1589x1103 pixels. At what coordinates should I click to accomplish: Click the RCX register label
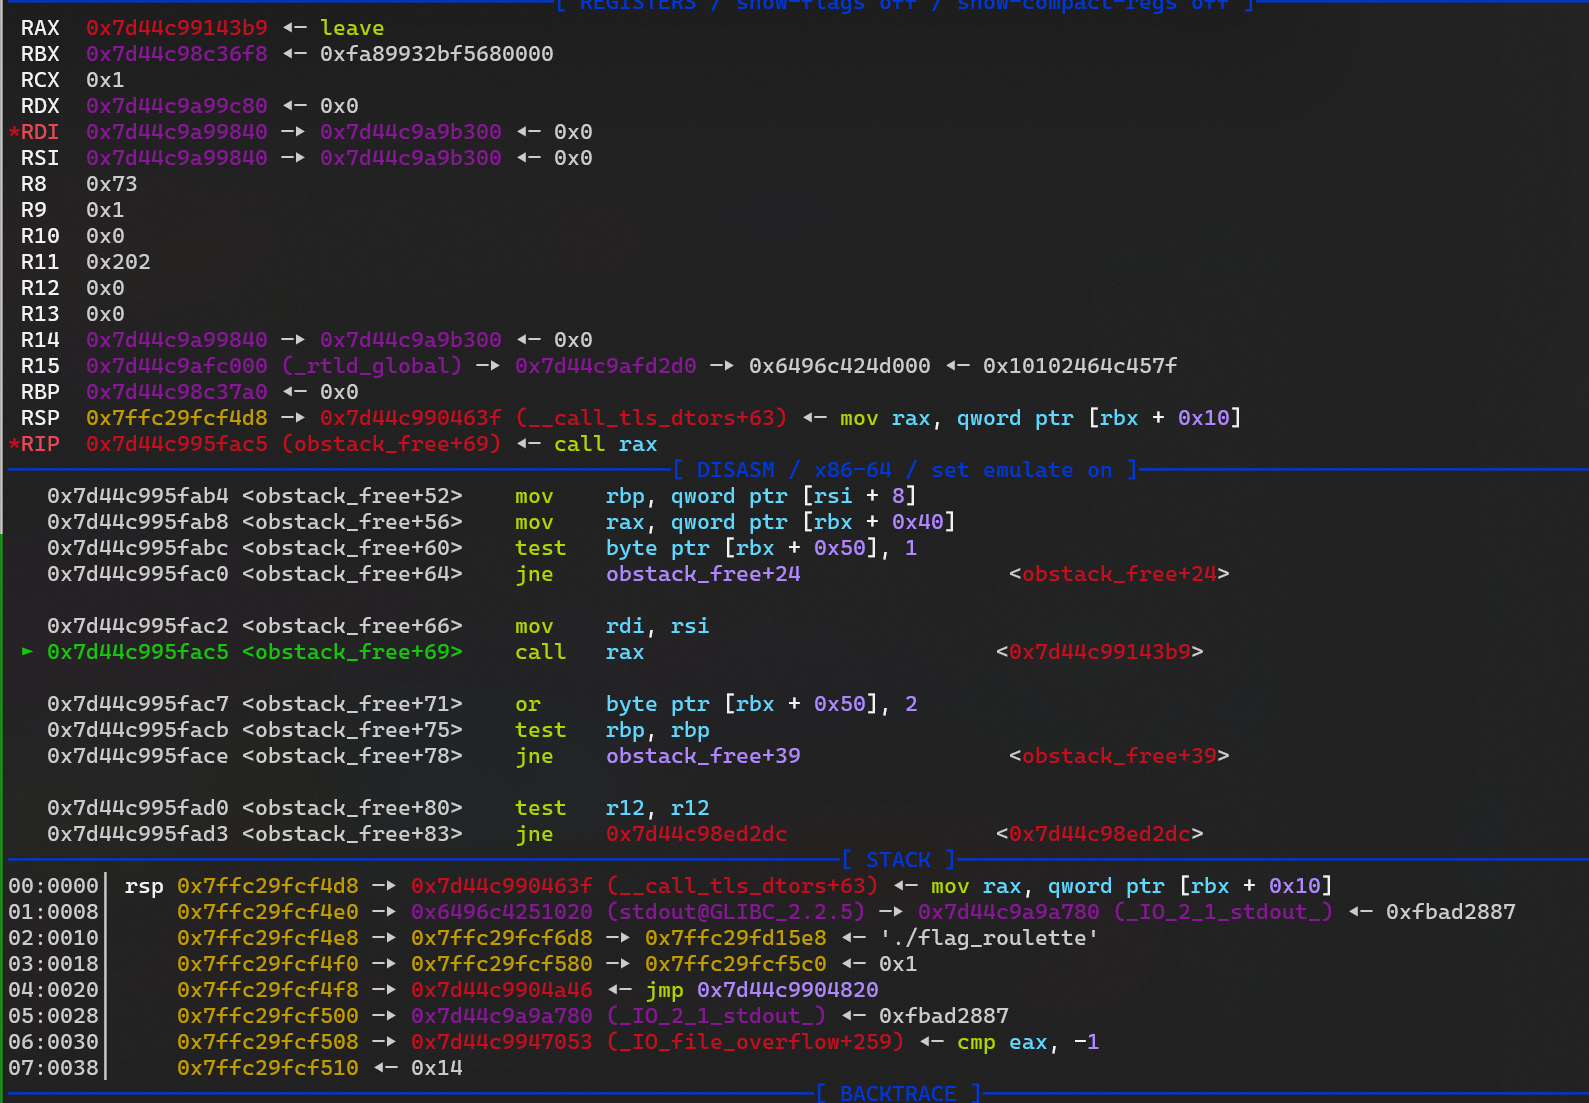(x=40, y=80)
